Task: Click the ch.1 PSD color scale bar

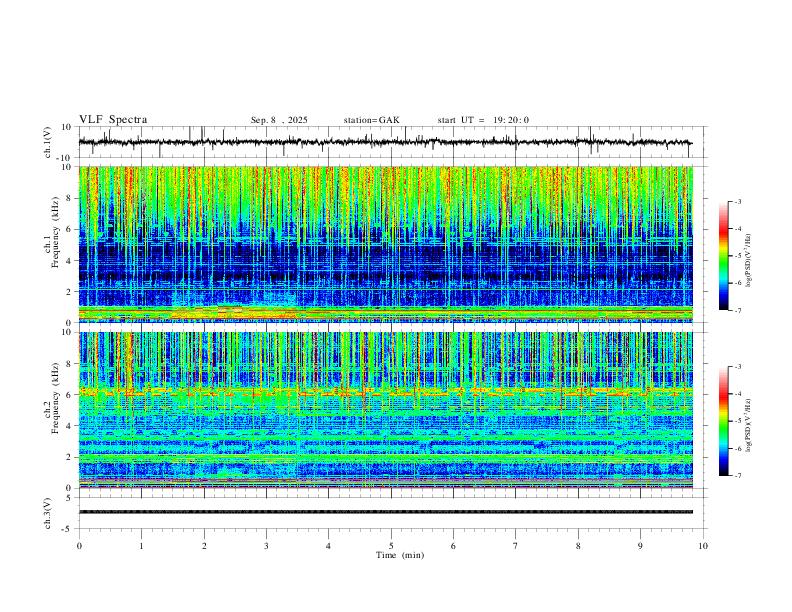Action: (723, 256)
